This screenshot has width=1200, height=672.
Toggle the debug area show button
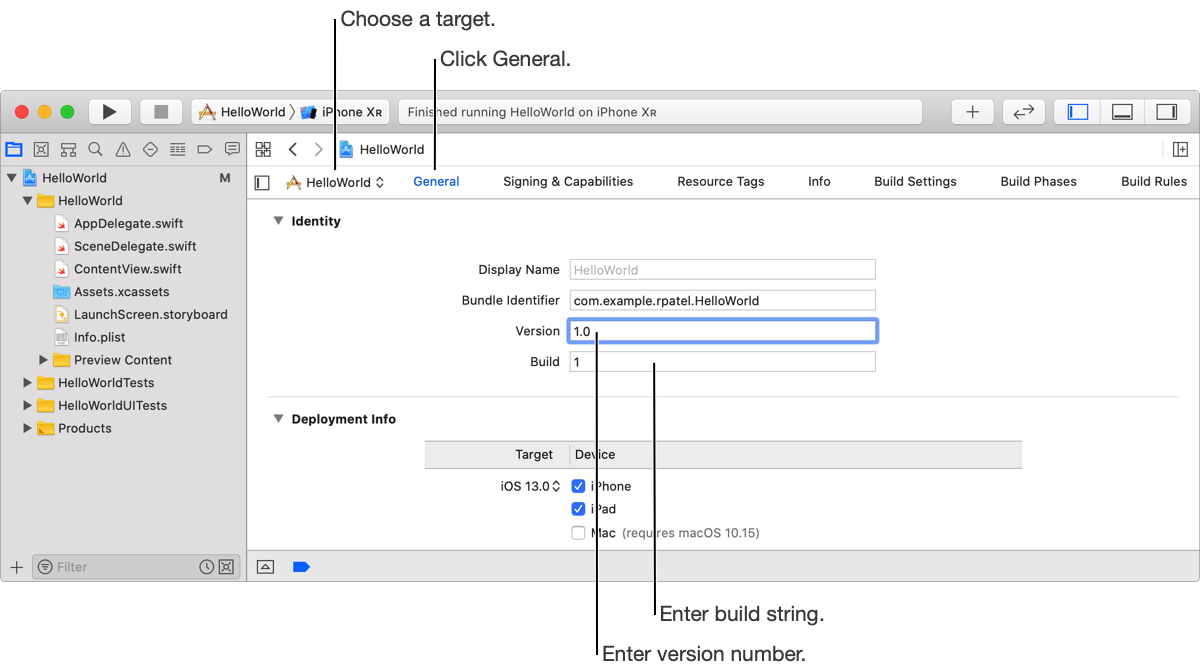point(265,567)
